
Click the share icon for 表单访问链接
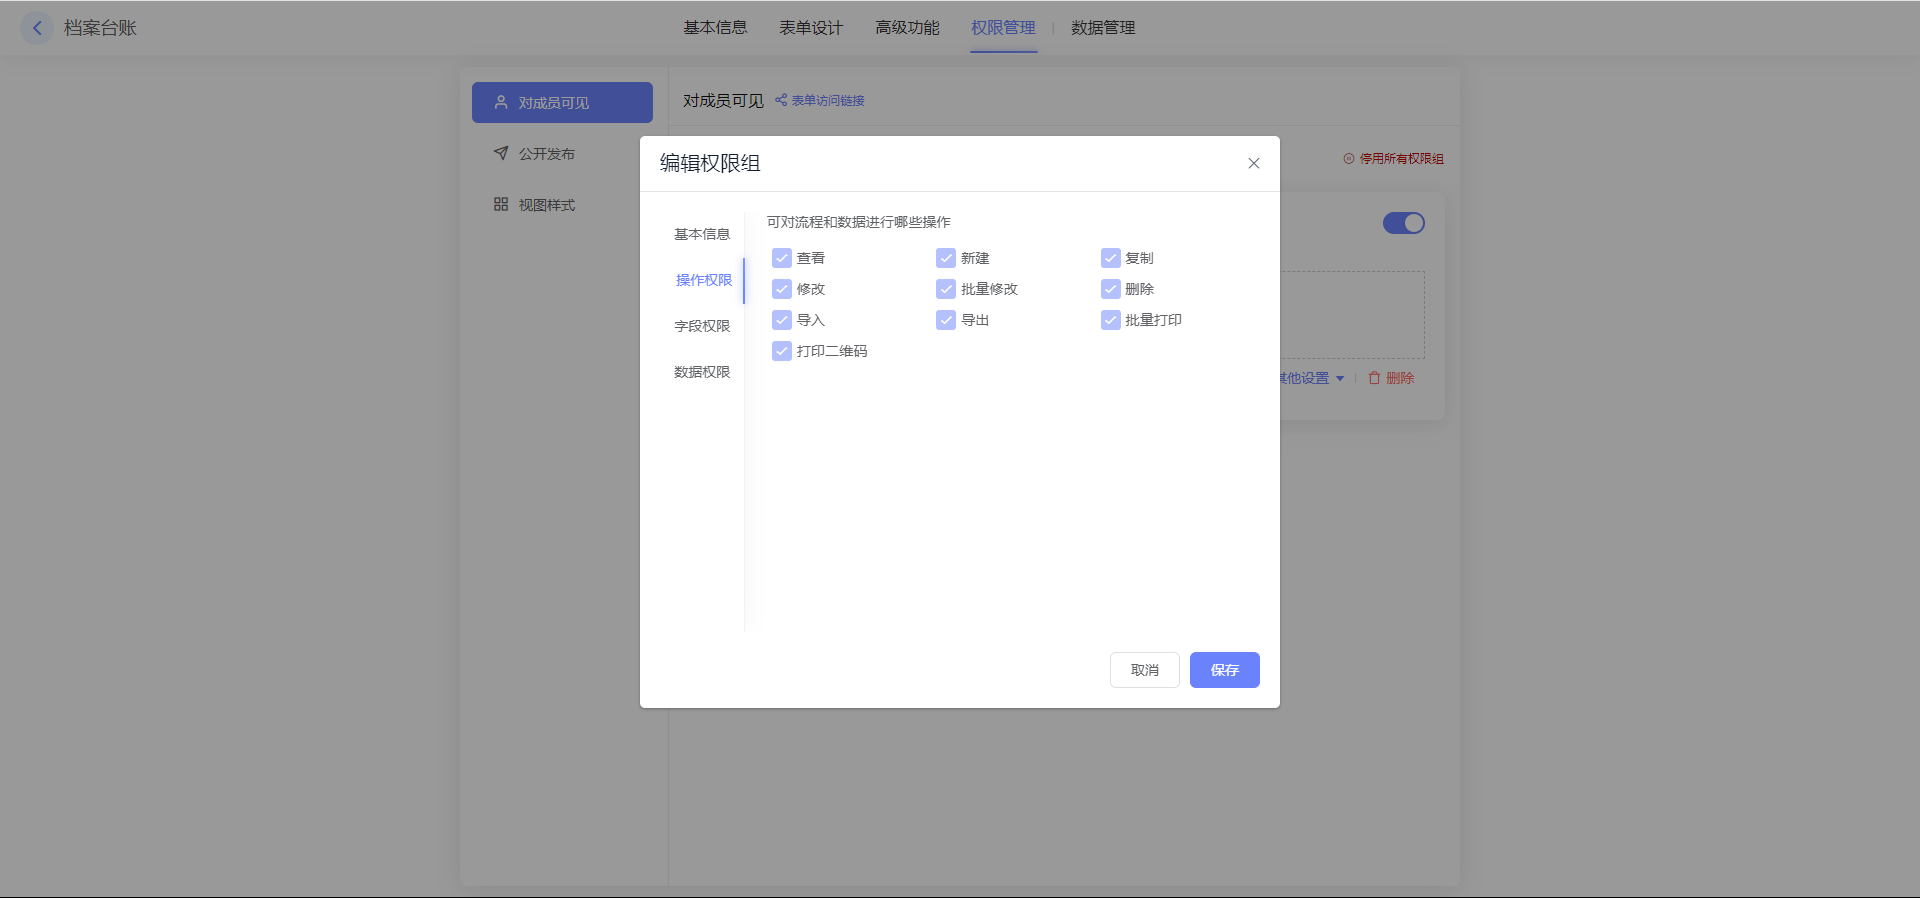click(781, 100)
